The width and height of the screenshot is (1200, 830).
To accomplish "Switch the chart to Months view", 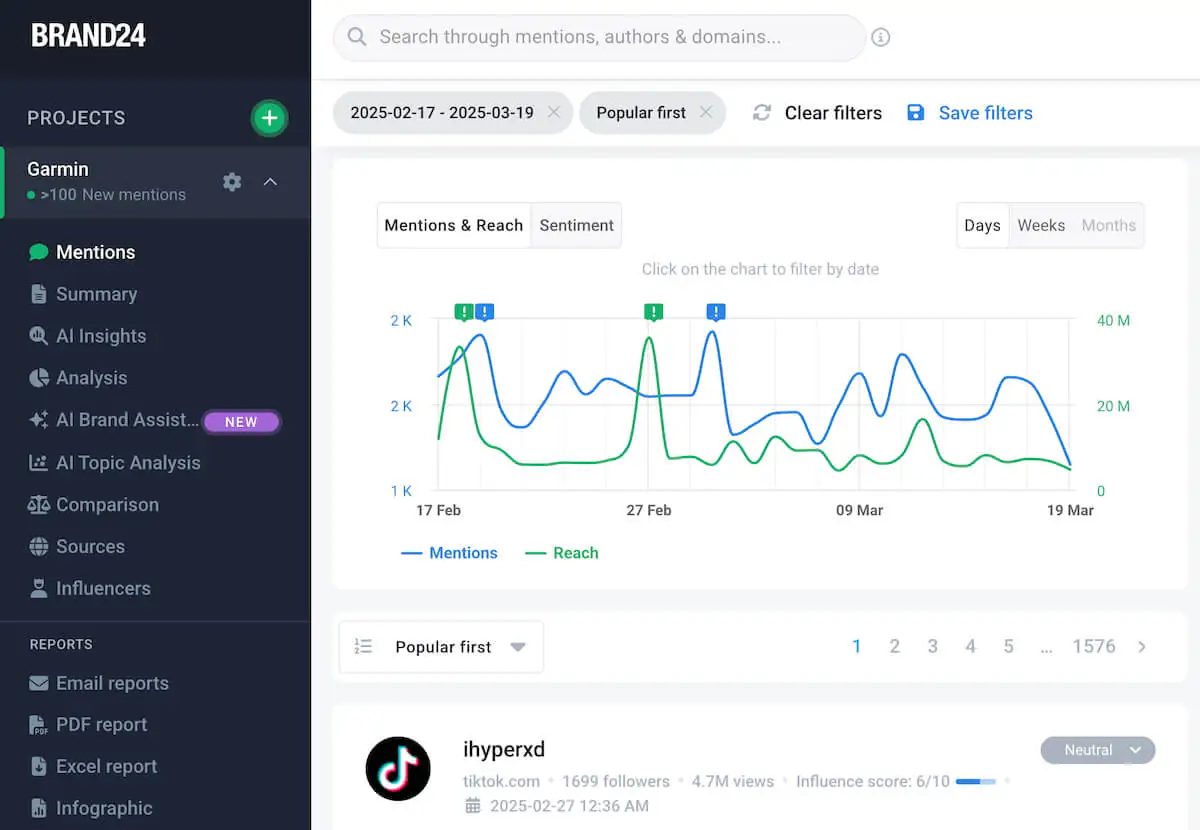I will (x=1108, y=225).
